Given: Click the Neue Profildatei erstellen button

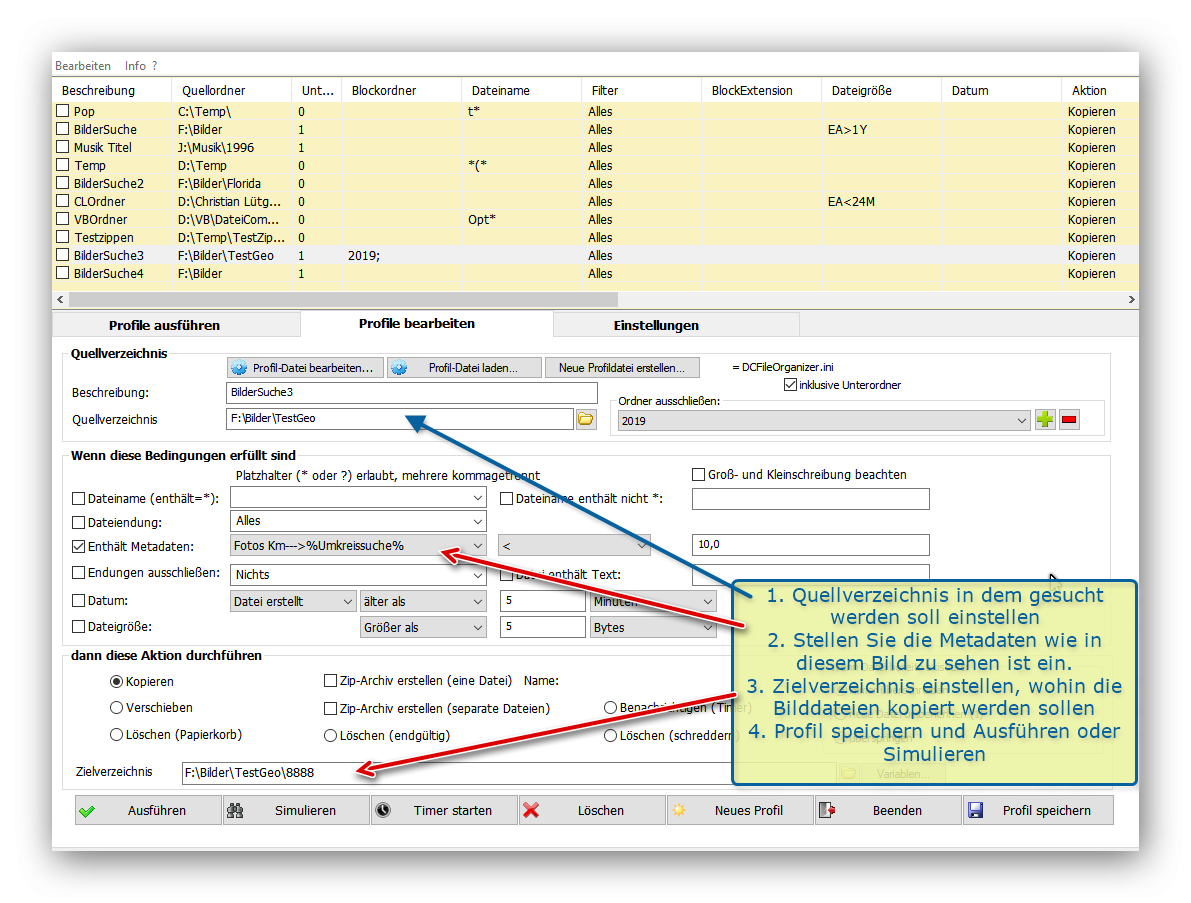Looking at the screenshot, I should (x=622, y=368).
